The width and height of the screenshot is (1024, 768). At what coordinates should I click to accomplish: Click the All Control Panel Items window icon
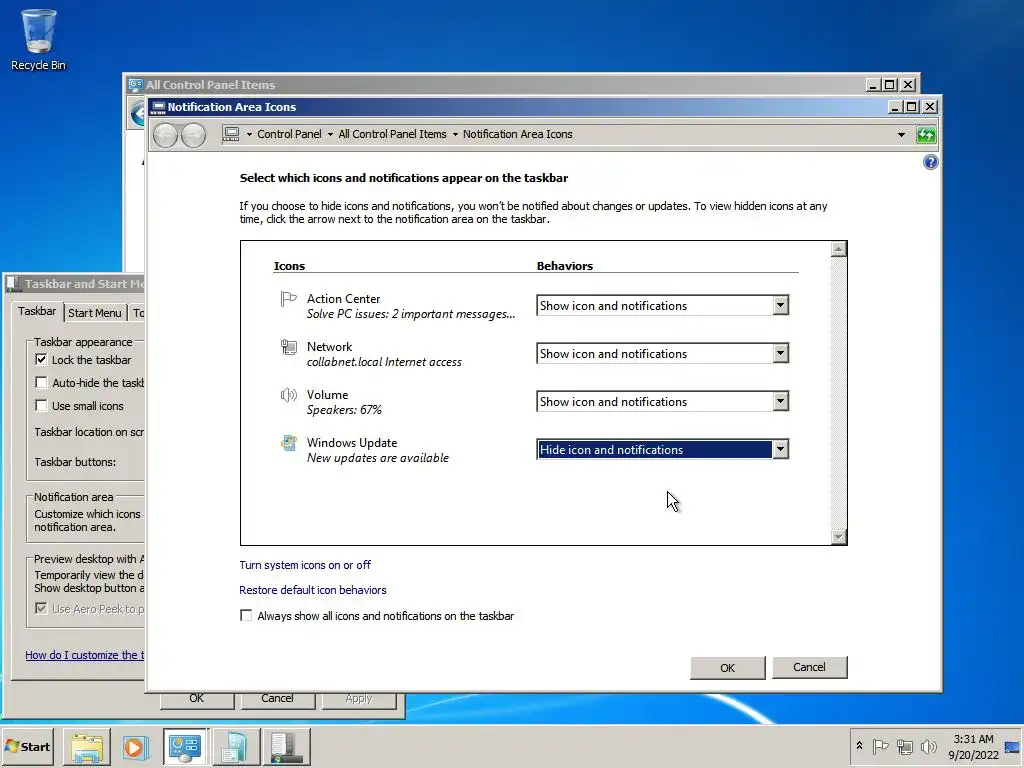(x=135, y=85)
